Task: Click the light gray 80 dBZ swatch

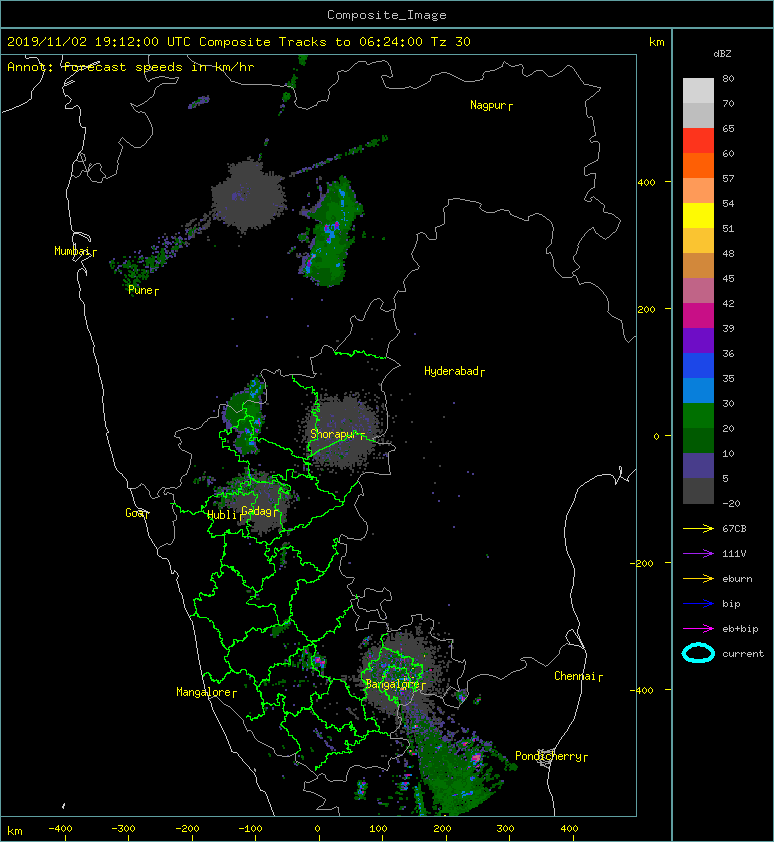Action: tap(698, 90)
